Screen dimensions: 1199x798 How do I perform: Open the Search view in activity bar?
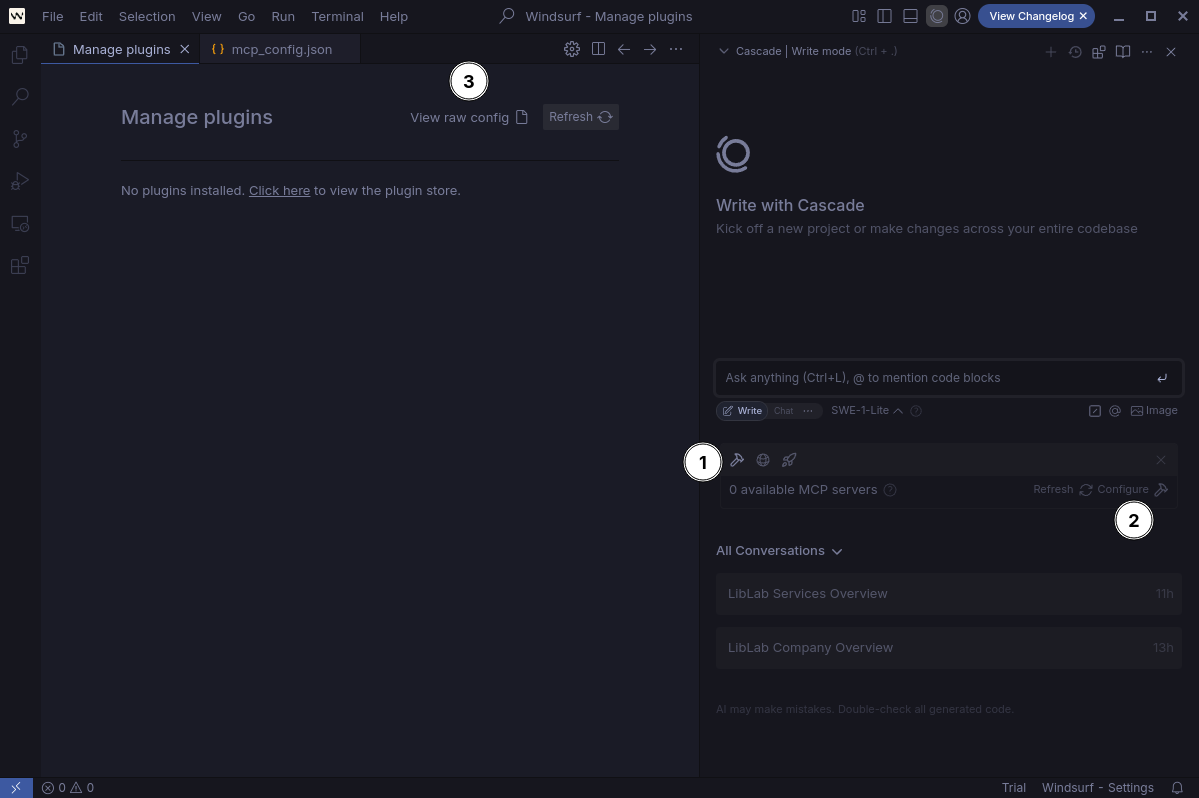click(20, 96)
